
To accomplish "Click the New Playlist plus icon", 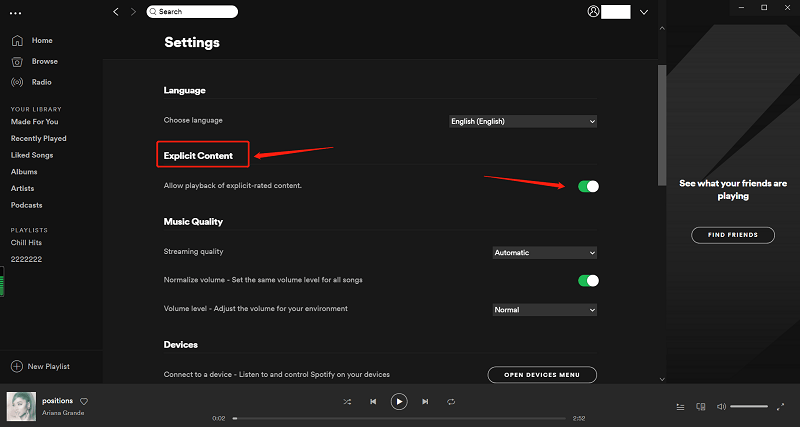I will coord(17,366).
